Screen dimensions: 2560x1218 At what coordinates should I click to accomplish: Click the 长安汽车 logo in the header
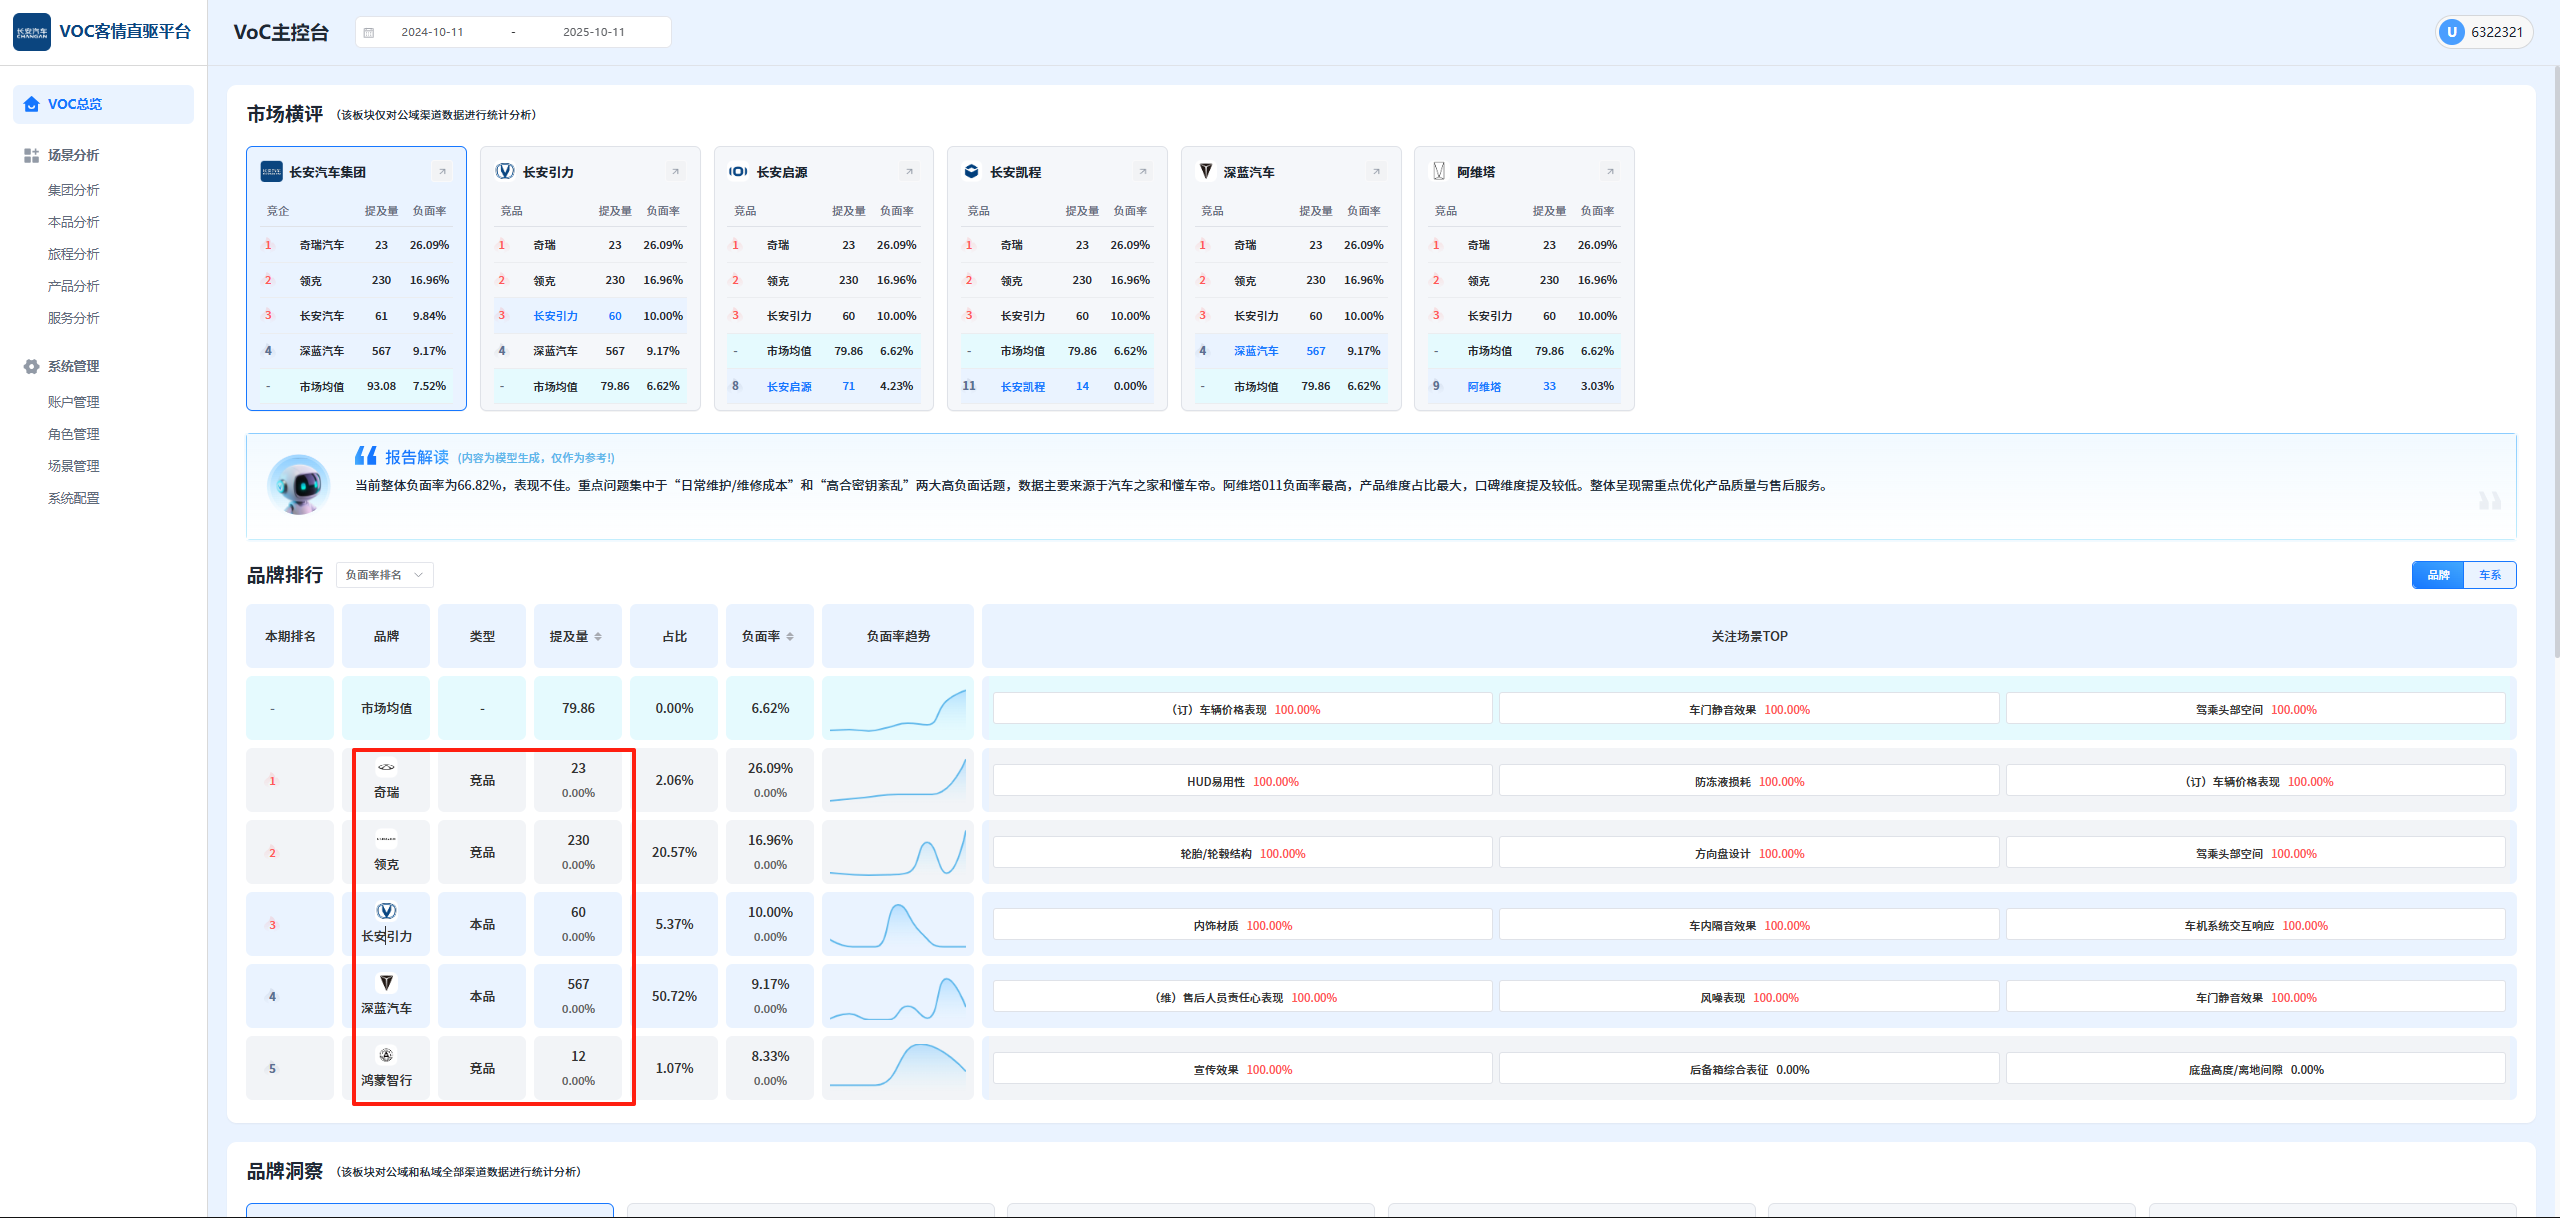pyautogui.click(x=32, y=32)
